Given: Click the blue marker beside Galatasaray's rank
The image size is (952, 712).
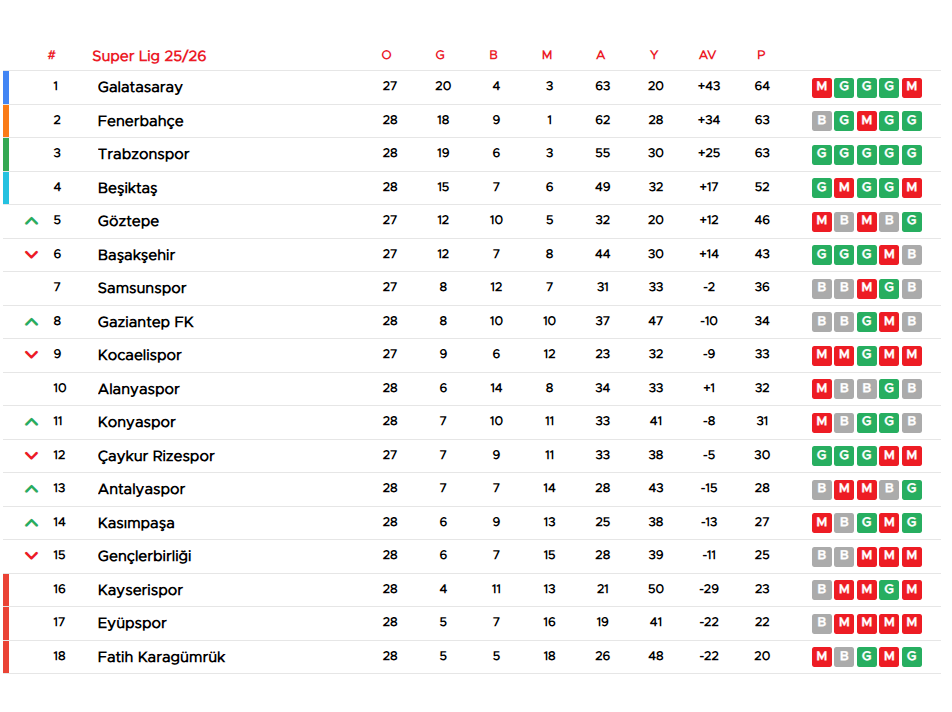Looking at the screenshot, I should 6,87.
